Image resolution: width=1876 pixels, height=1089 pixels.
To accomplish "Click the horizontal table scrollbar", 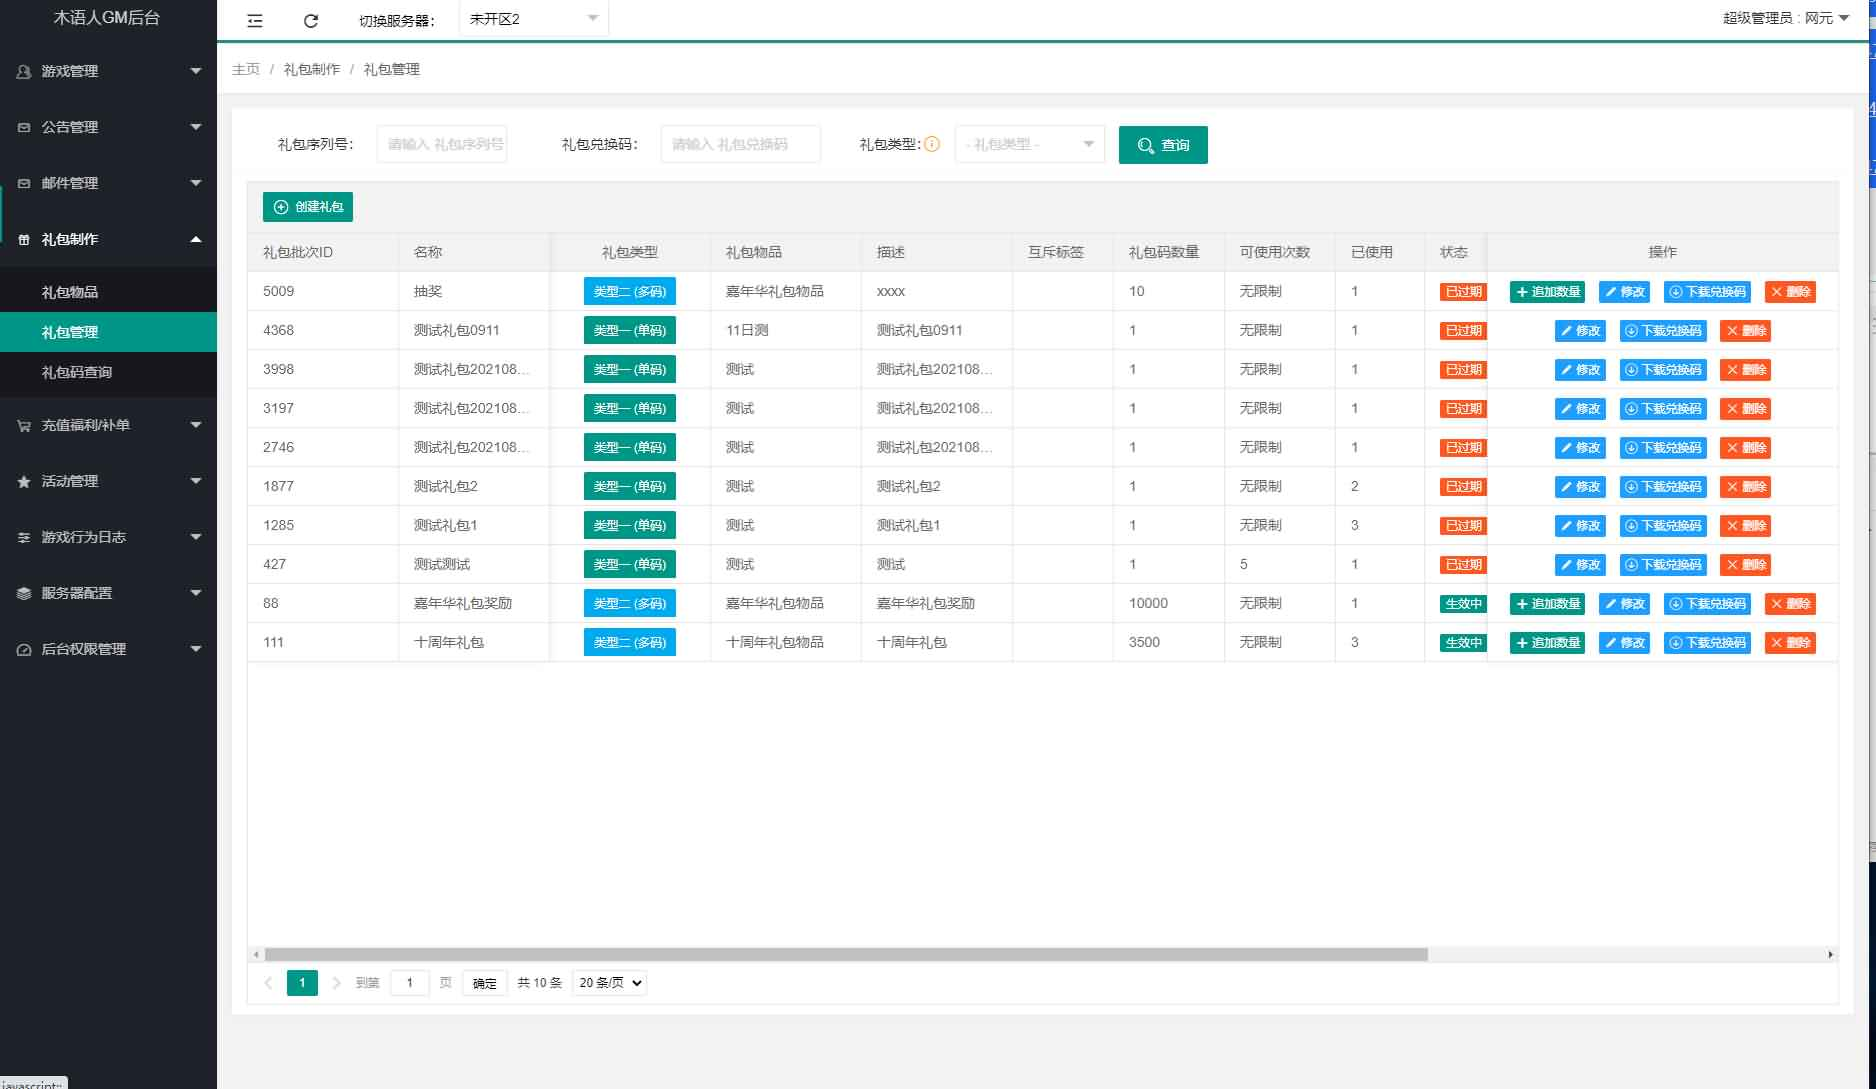I will click(846, 955).
